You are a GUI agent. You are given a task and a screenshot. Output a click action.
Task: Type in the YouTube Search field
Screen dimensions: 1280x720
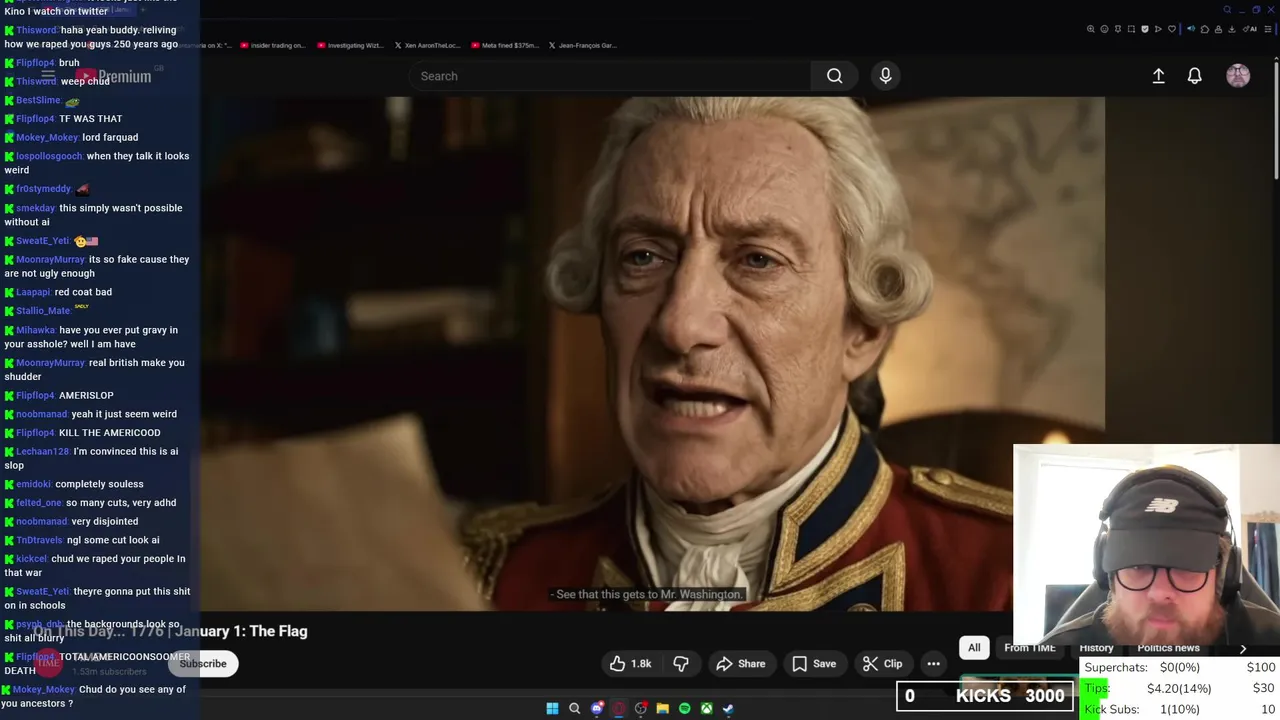point(610,76)
